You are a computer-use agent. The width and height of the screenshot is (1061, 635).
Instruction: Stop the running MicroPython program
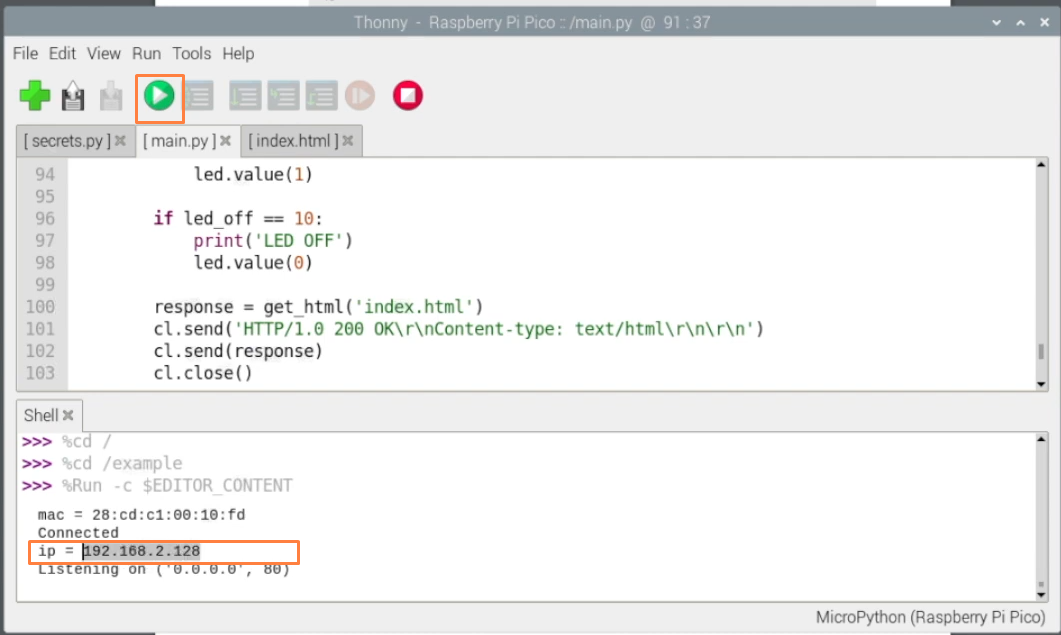coord(407,96)
